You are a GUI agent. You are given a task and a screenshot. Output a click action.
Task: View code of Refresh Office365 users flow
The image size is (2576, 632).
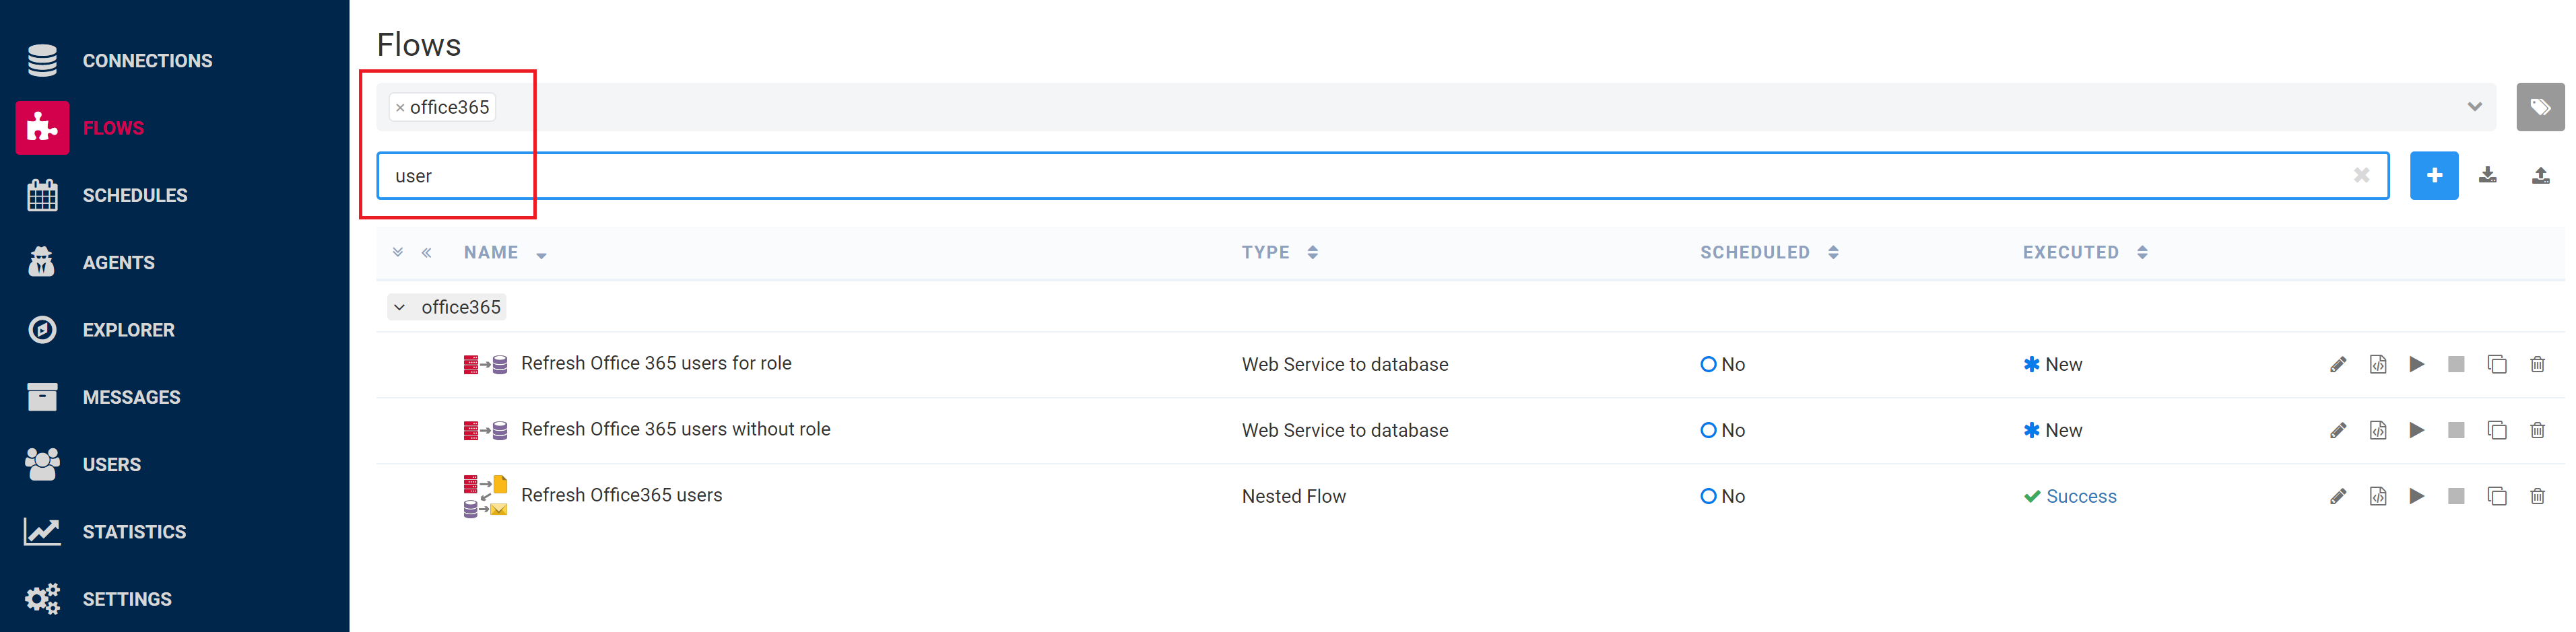[2378, 497]
